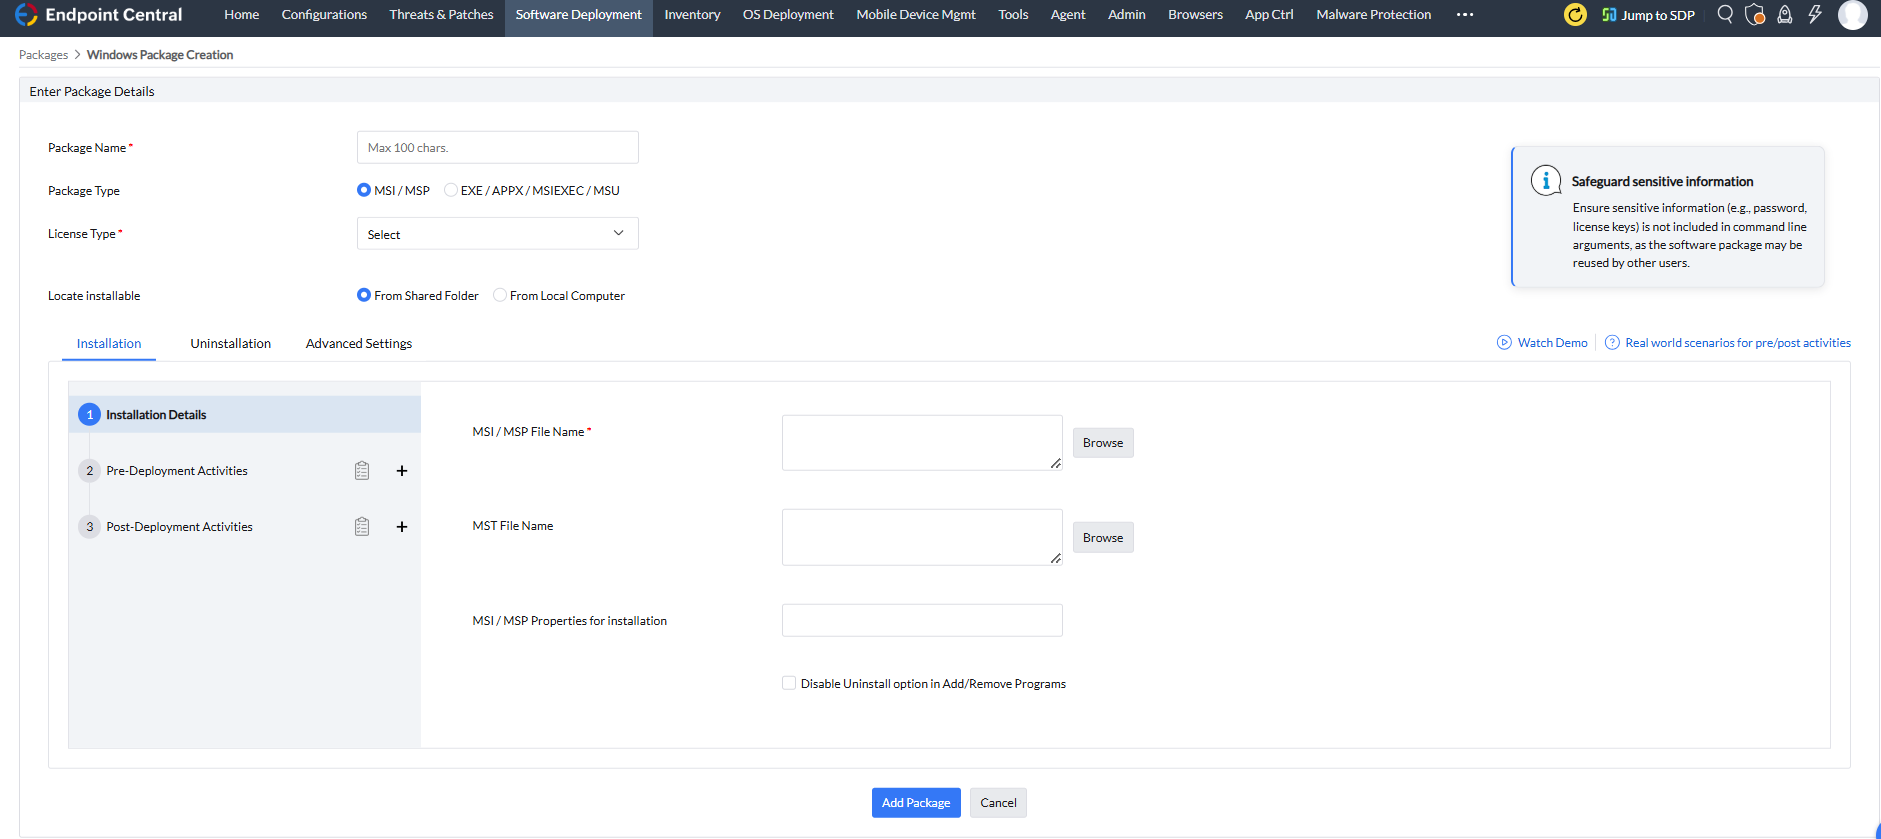1881x839 pixels.
Task: Switch to the Installation tab
Action: click(109, 344)
